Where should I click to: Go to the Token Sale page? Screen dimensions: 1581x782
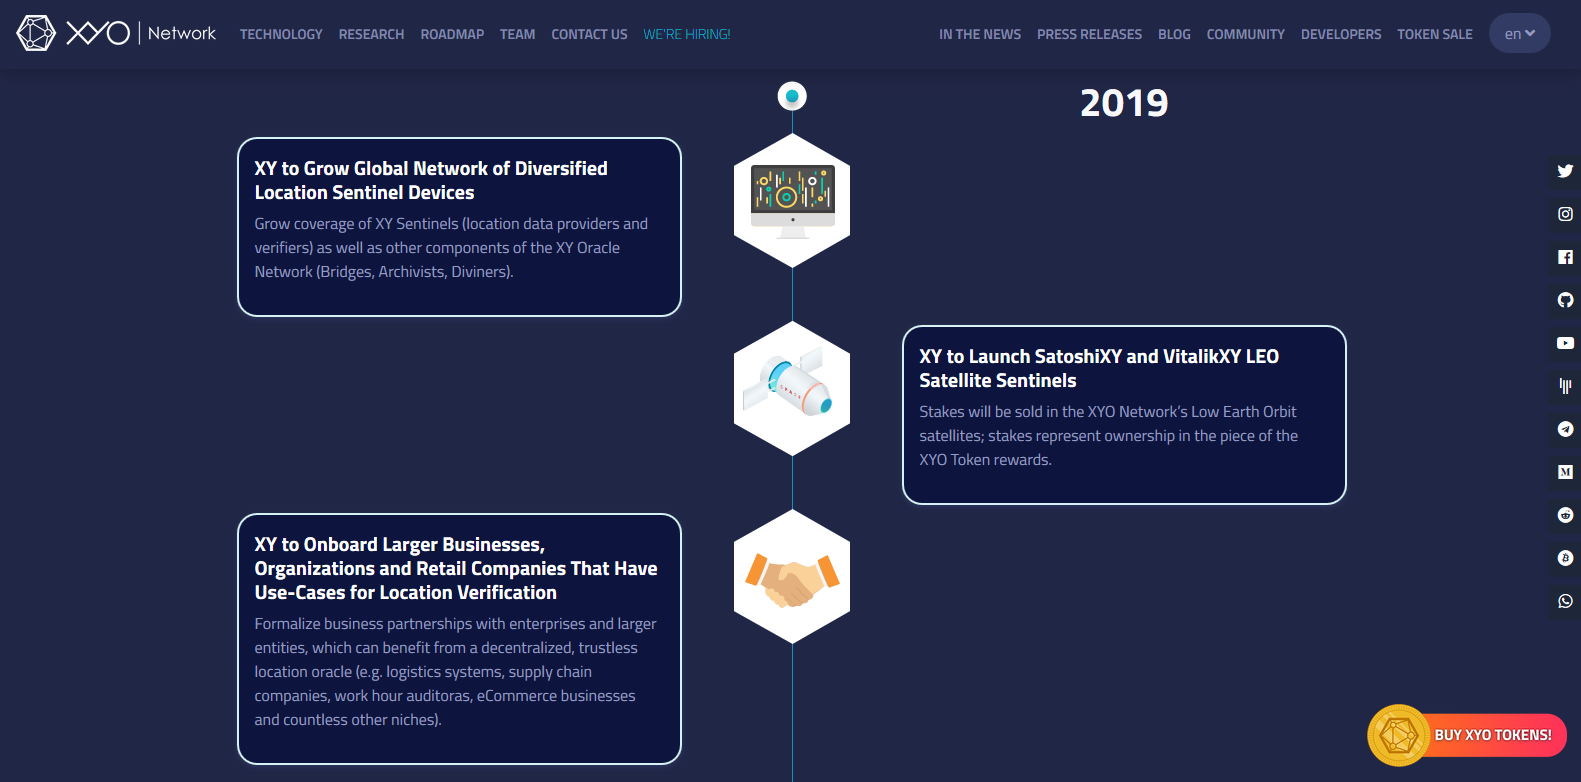click(x=1435, y=34)
